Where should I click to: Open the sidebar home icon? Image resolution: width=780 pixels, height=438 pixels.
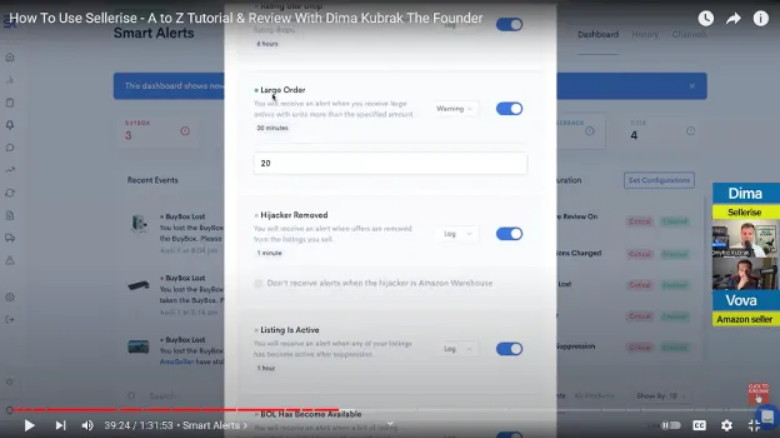pyautogui.click(x=10, y=57)
